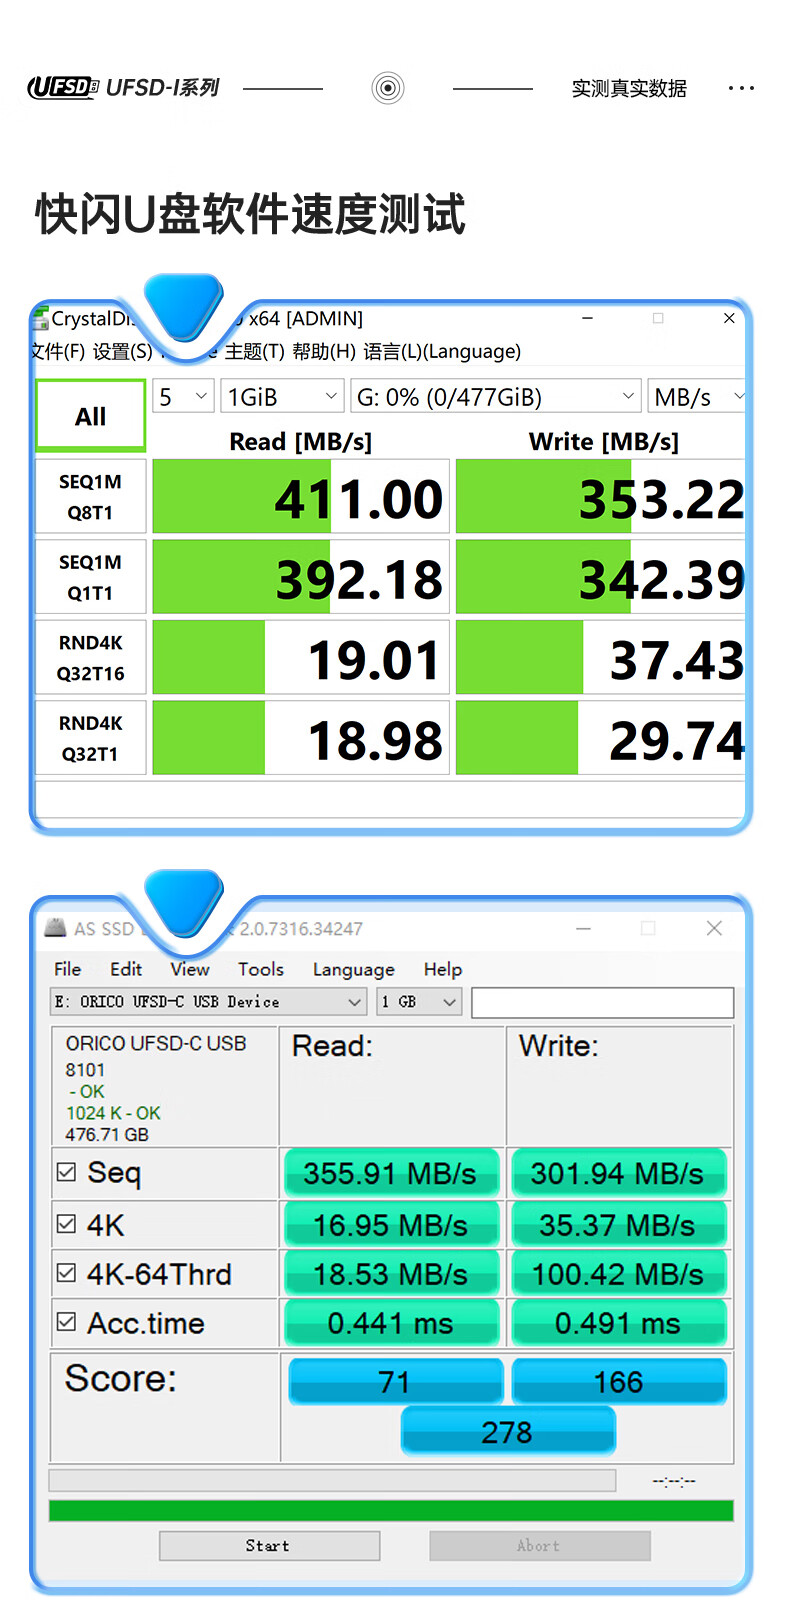The image size is (790, 1617).
Task: Open the Tools menu in AS SSD
Action: (x=261, y=969)
